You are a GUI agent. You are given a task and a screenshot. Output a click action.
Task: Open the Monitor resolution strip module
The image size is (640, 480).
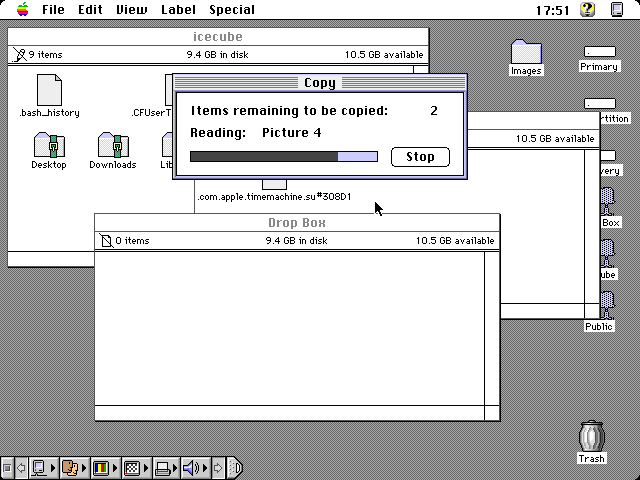(x=136, y=468)
